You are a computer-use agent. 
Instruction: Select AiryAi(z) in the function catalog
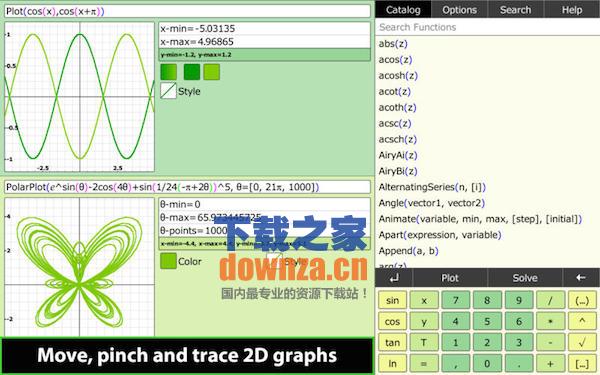tap(398, 155)
